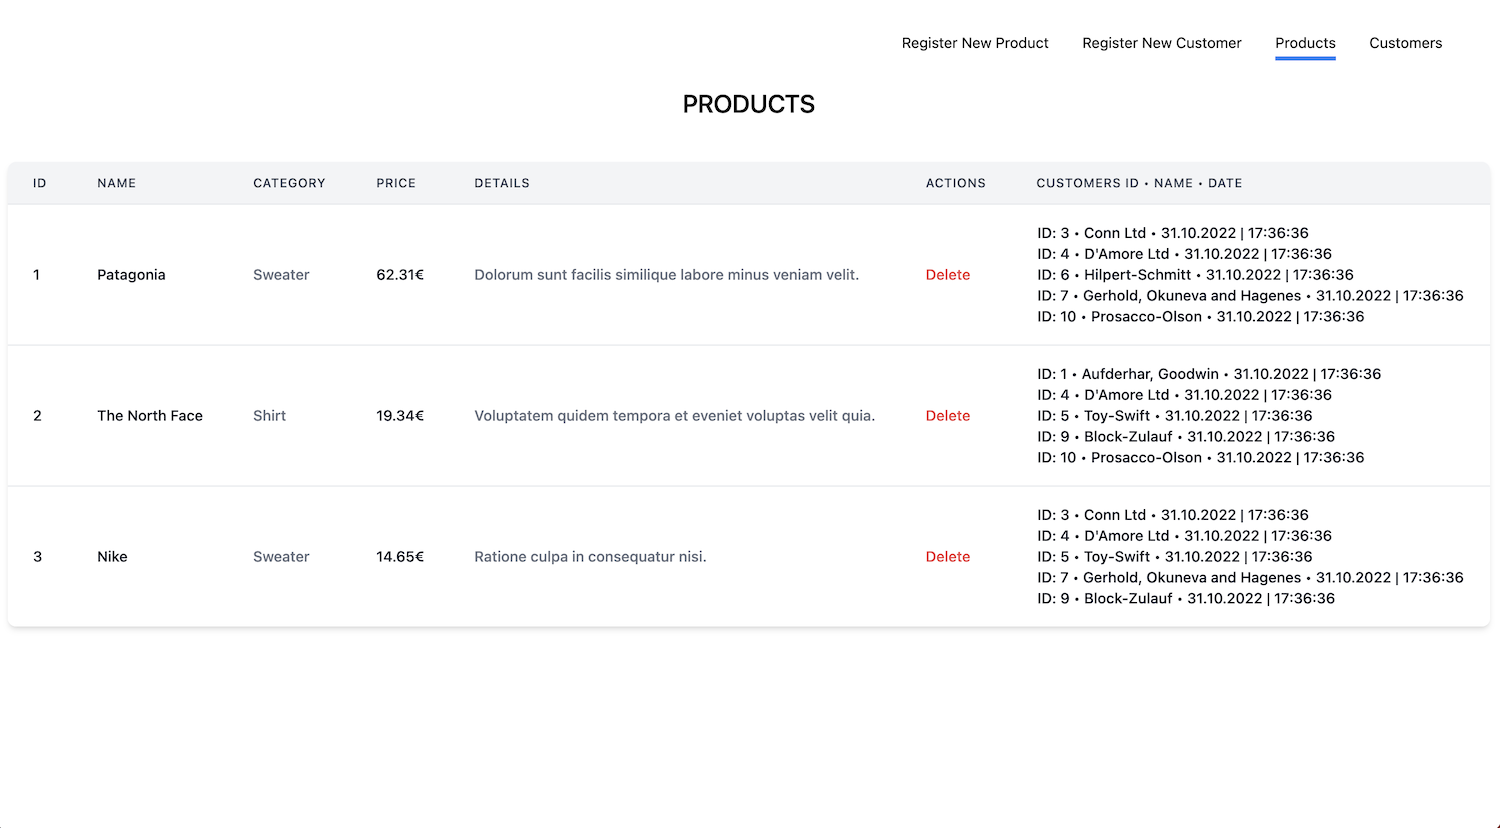1500x828 pixels.
Task: Click the CUSTOMERS ID • NAME • DATE header
Action: [1139, 183]
